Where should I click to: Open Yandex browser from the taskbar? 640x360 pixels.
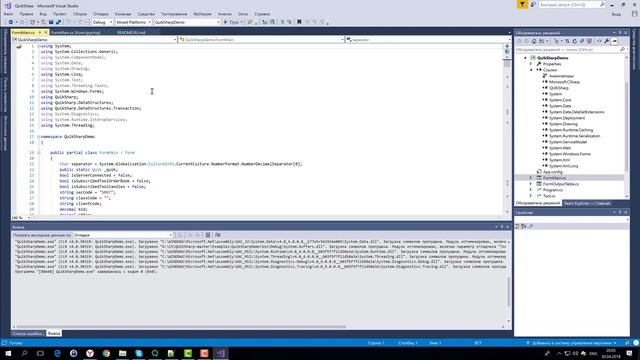[90, 353]
